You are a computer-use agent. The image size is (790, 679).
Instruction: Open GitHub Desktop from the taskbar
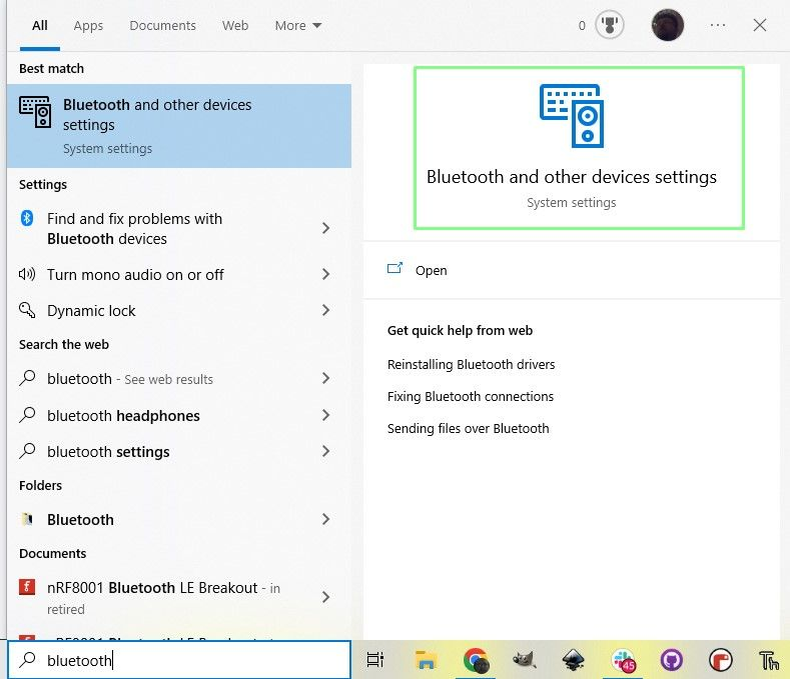pos(672,660)
